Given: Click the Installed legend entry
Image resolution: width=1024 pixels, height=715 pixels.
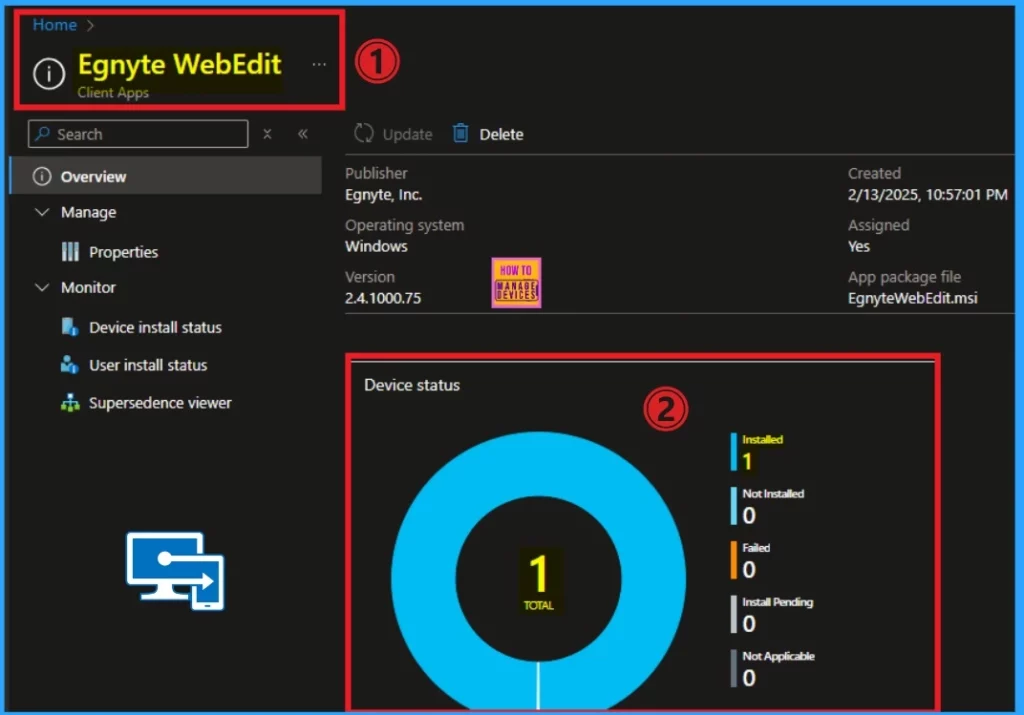Looking at the screenshot, I should [758, 452].
